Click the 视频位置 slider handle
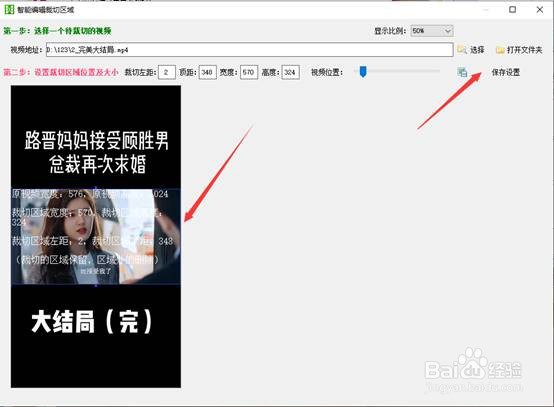Screen dimensions: 554x407 tap(363, 71)
